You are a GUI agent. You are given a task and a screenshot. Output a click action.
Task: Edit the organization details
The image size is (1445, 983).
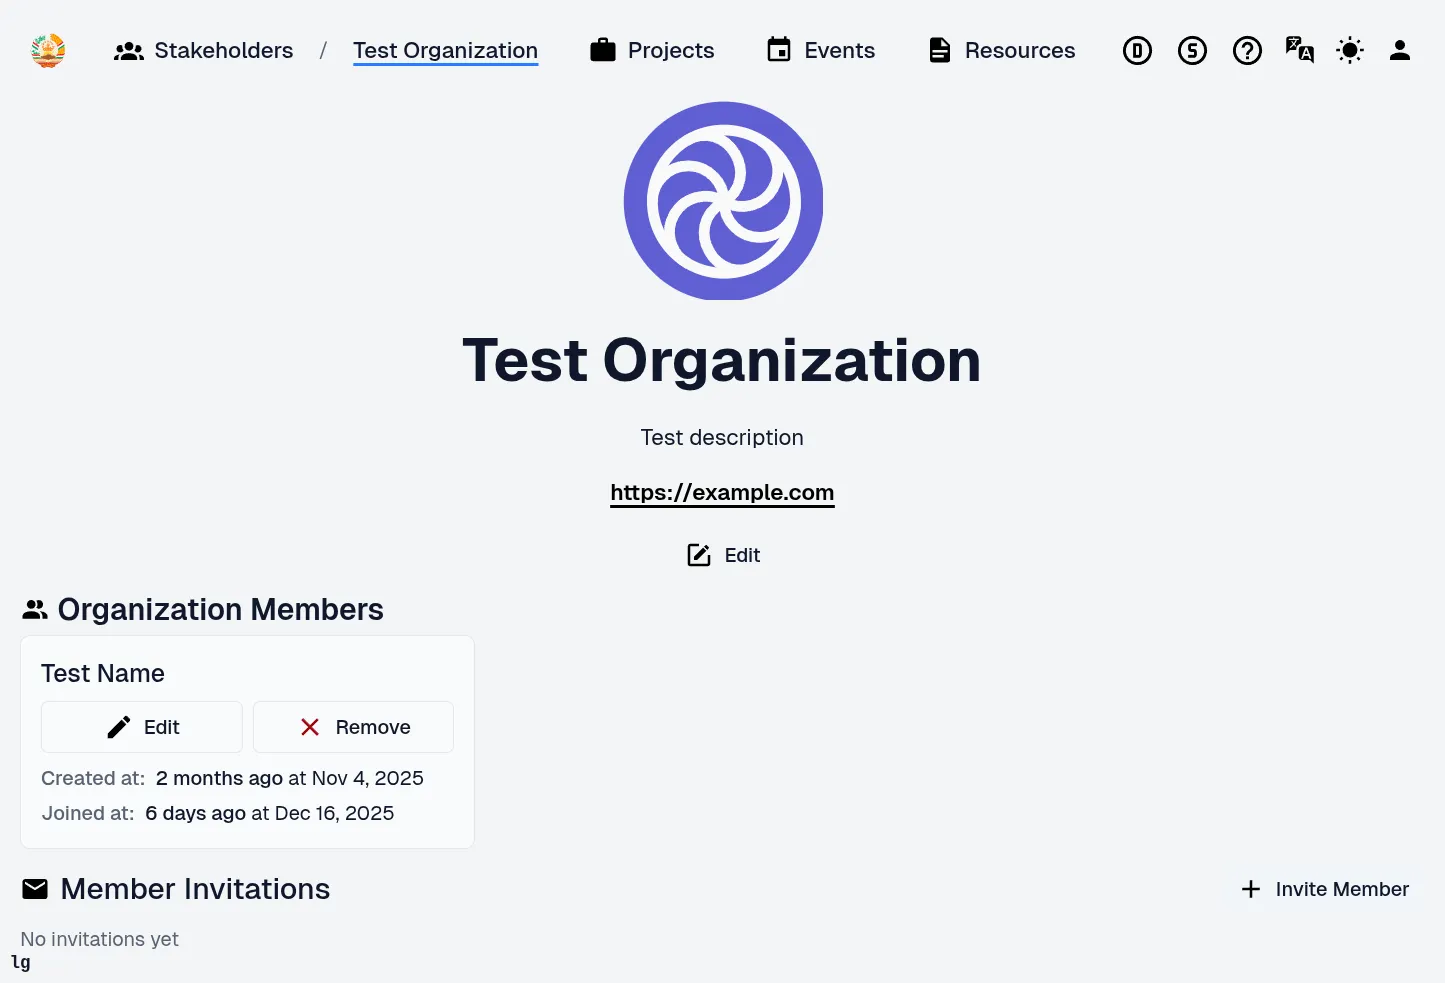[723, 555]
